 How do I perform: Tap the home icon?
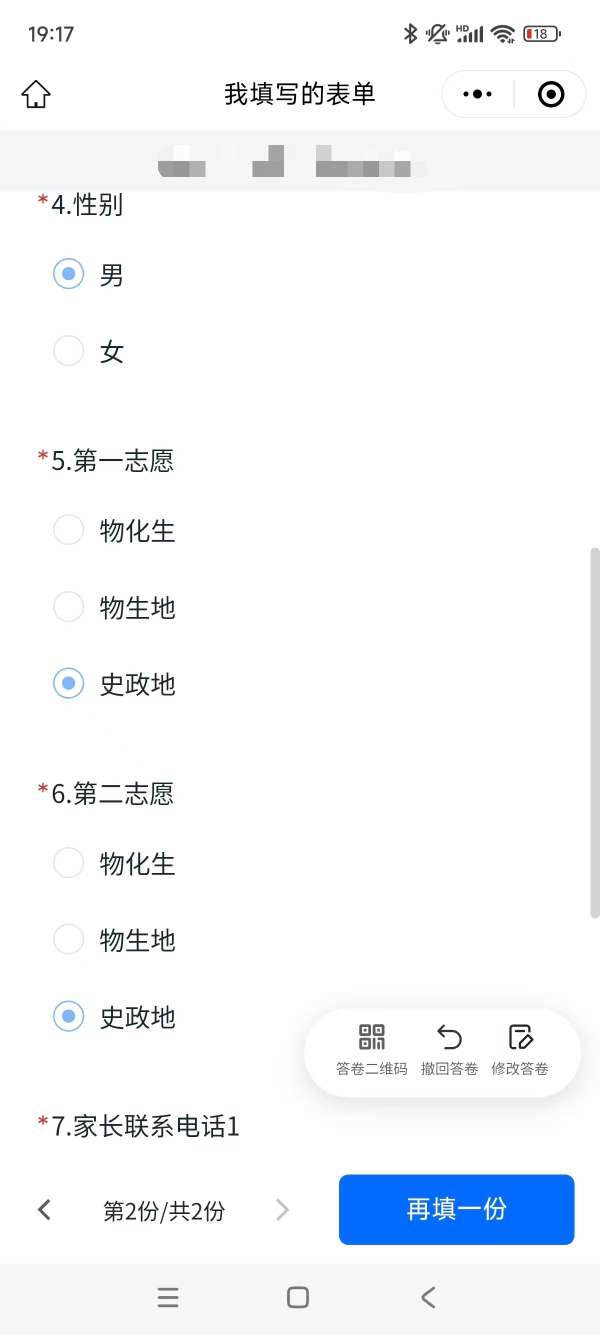(x=36, y=95)
